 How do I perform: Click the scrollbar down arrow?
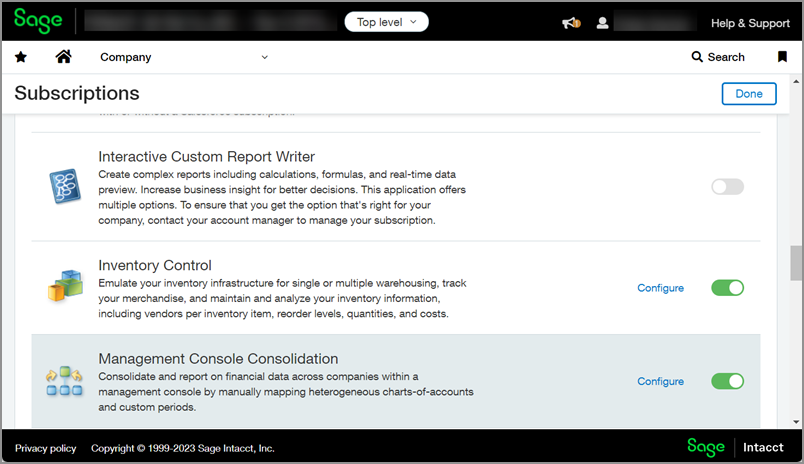click(796, 422)
